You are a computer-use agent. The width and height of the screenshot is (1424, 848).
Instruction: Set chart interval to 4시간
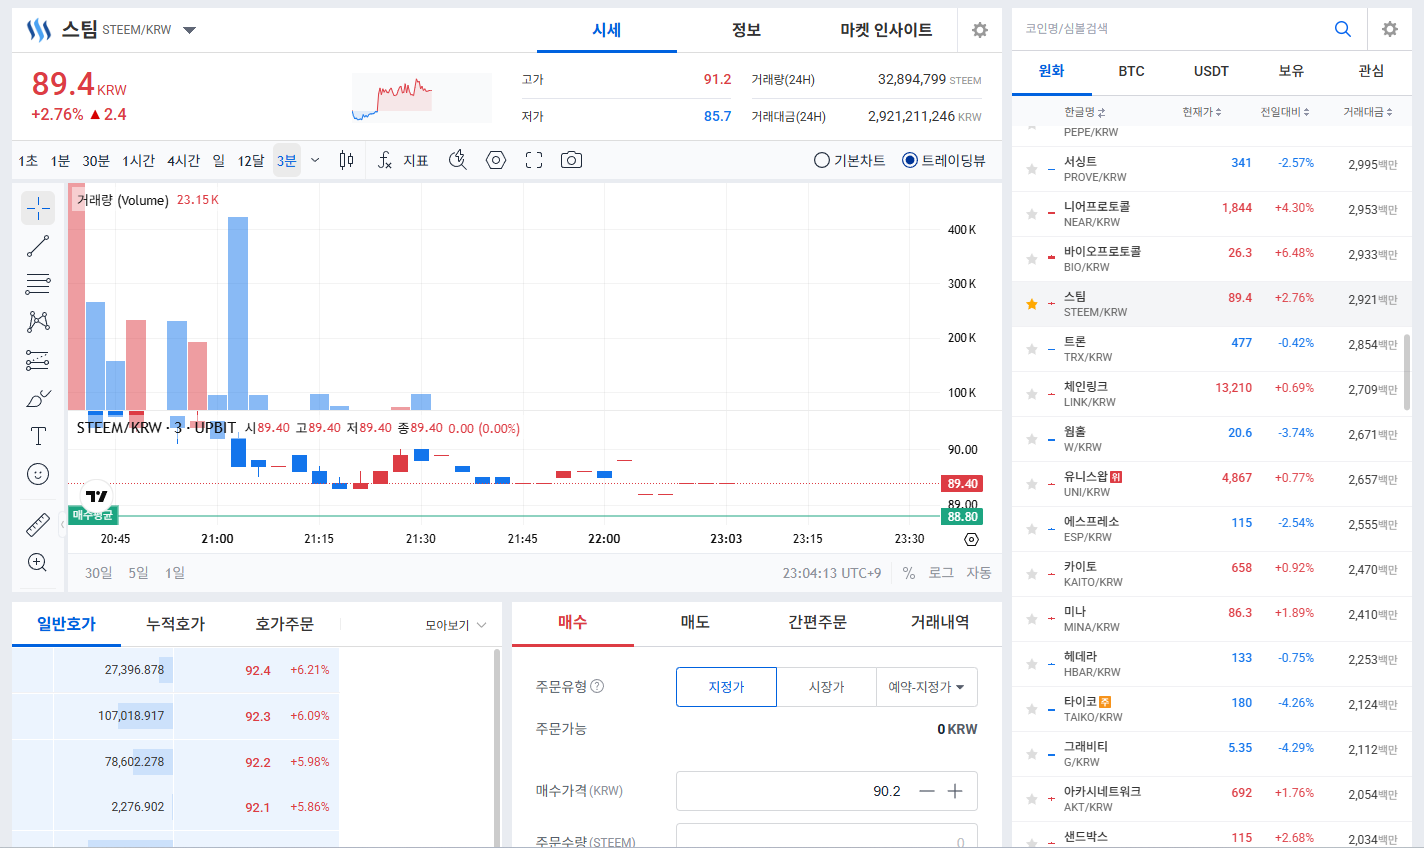183,160
